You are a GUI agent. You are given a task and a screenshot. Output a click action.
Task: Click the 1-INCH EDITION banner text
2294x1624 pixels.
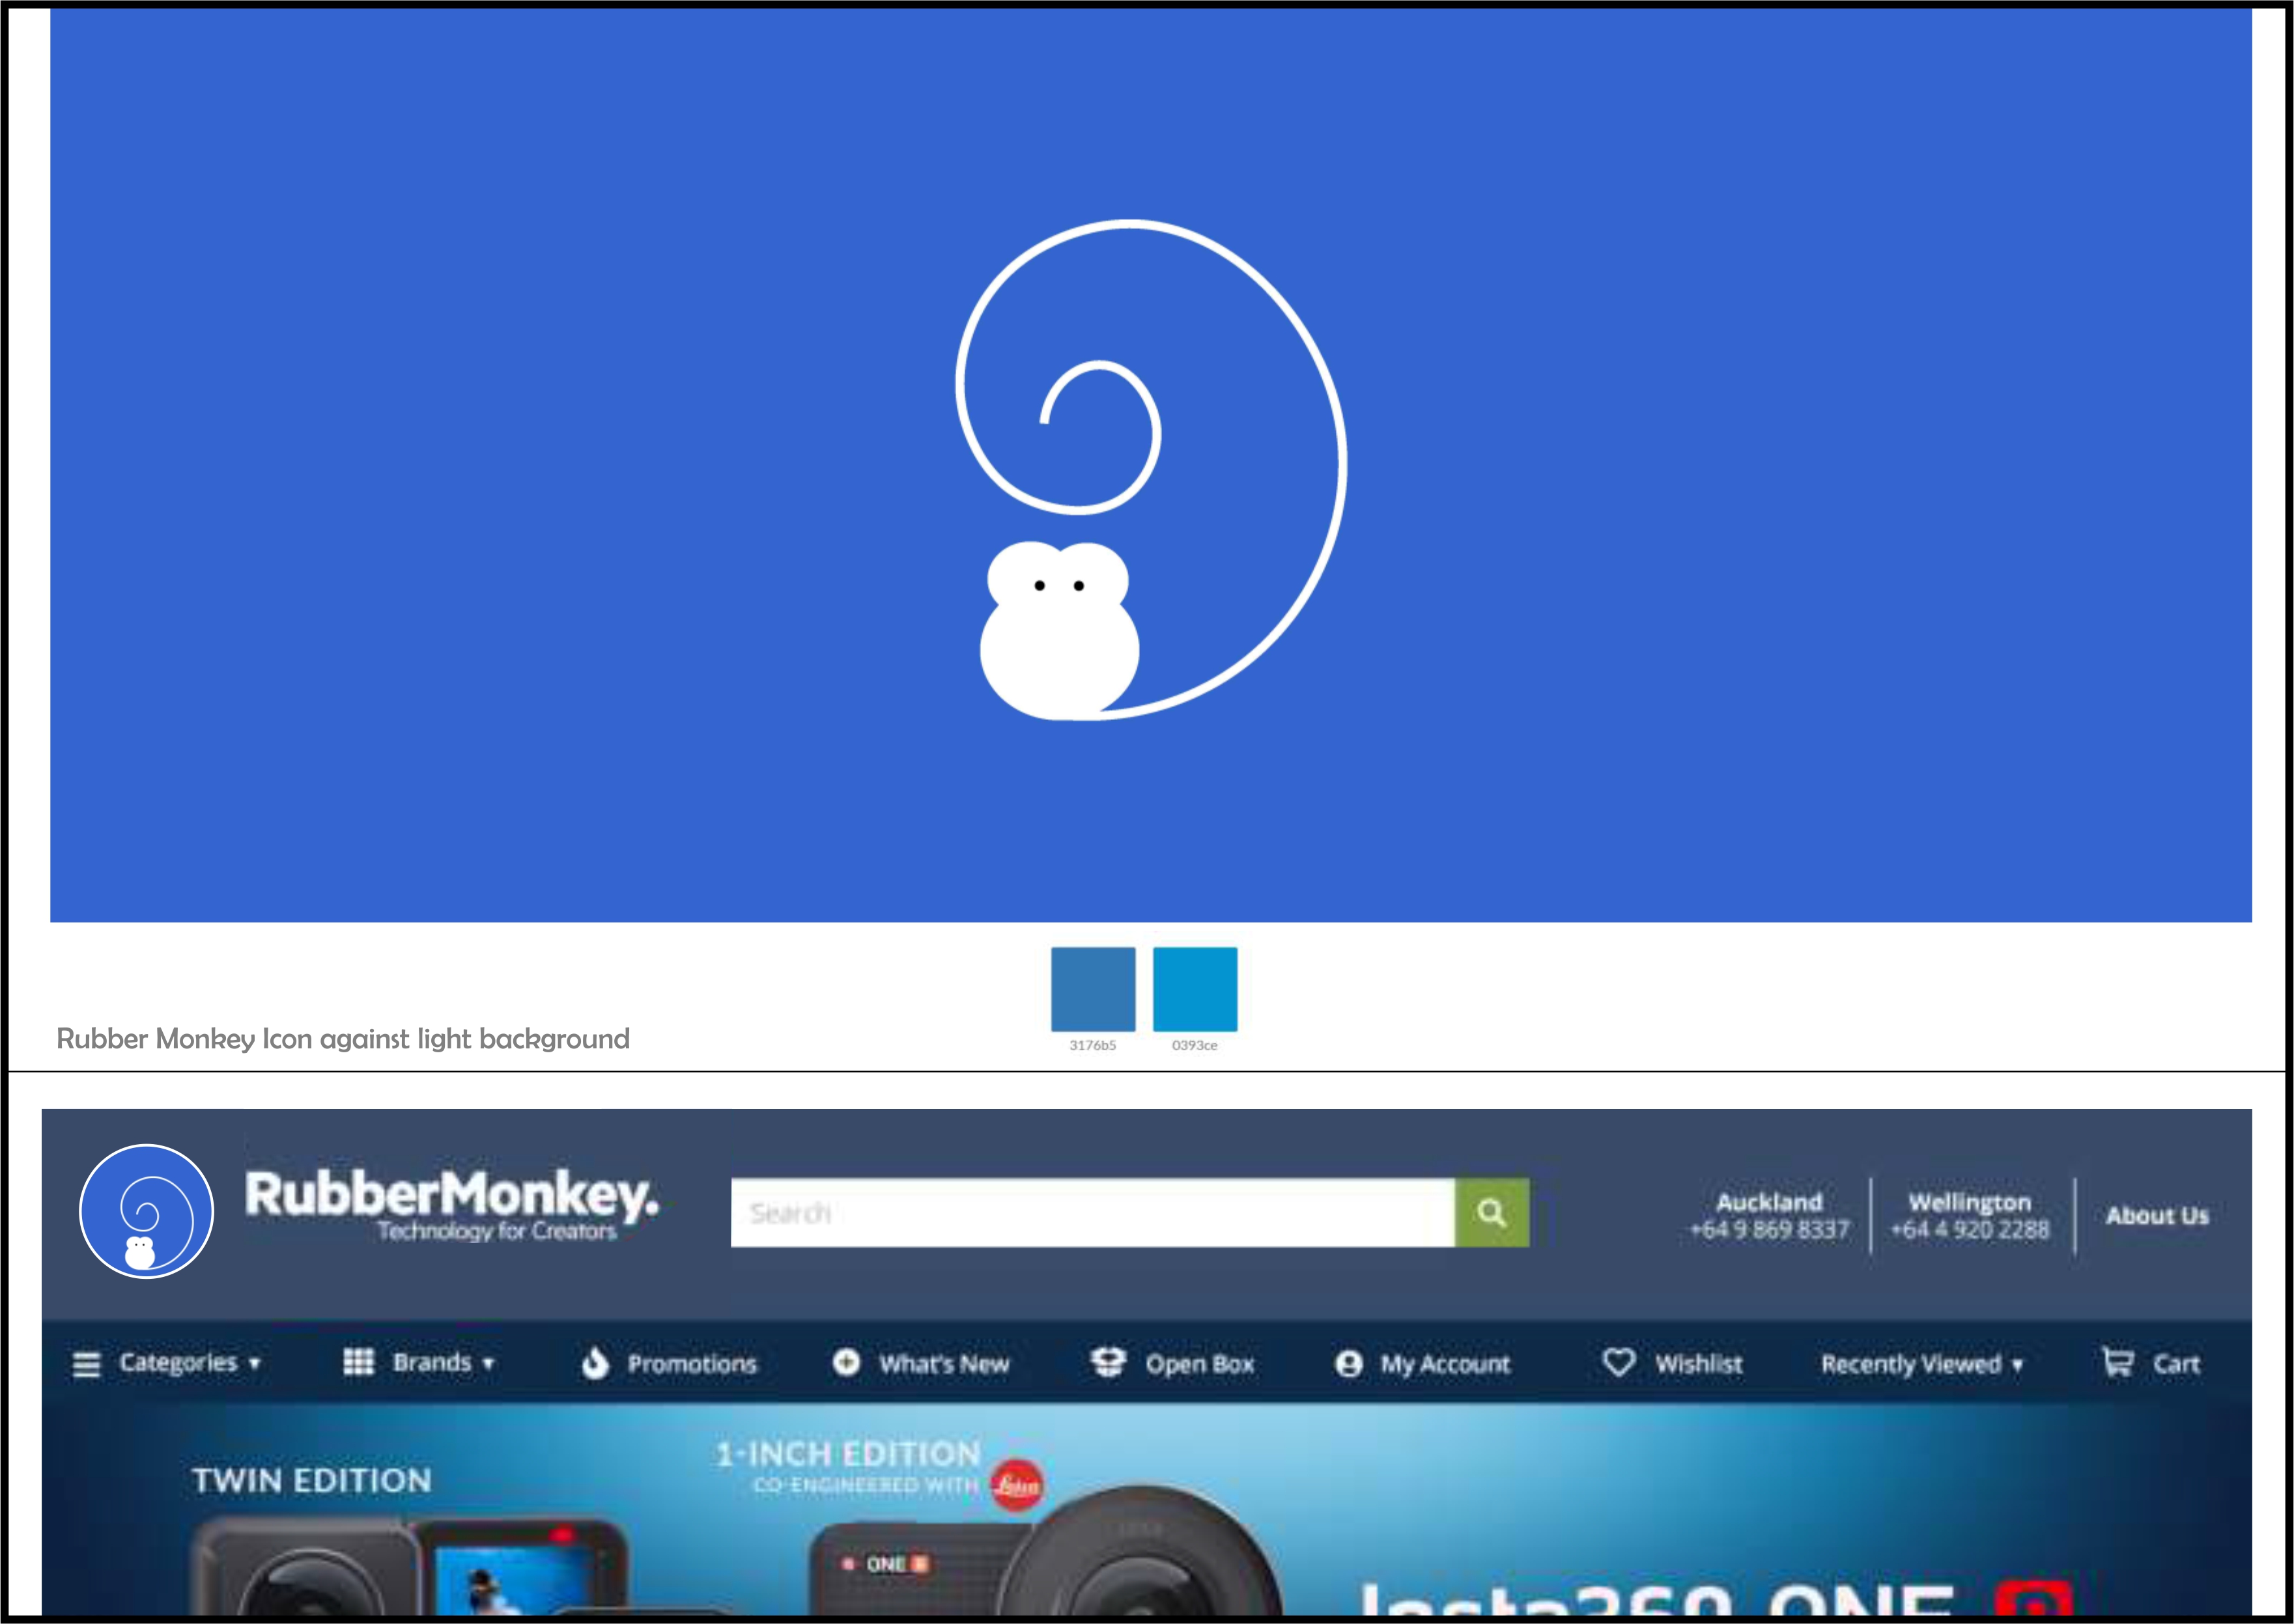(x=848, y=1453)
